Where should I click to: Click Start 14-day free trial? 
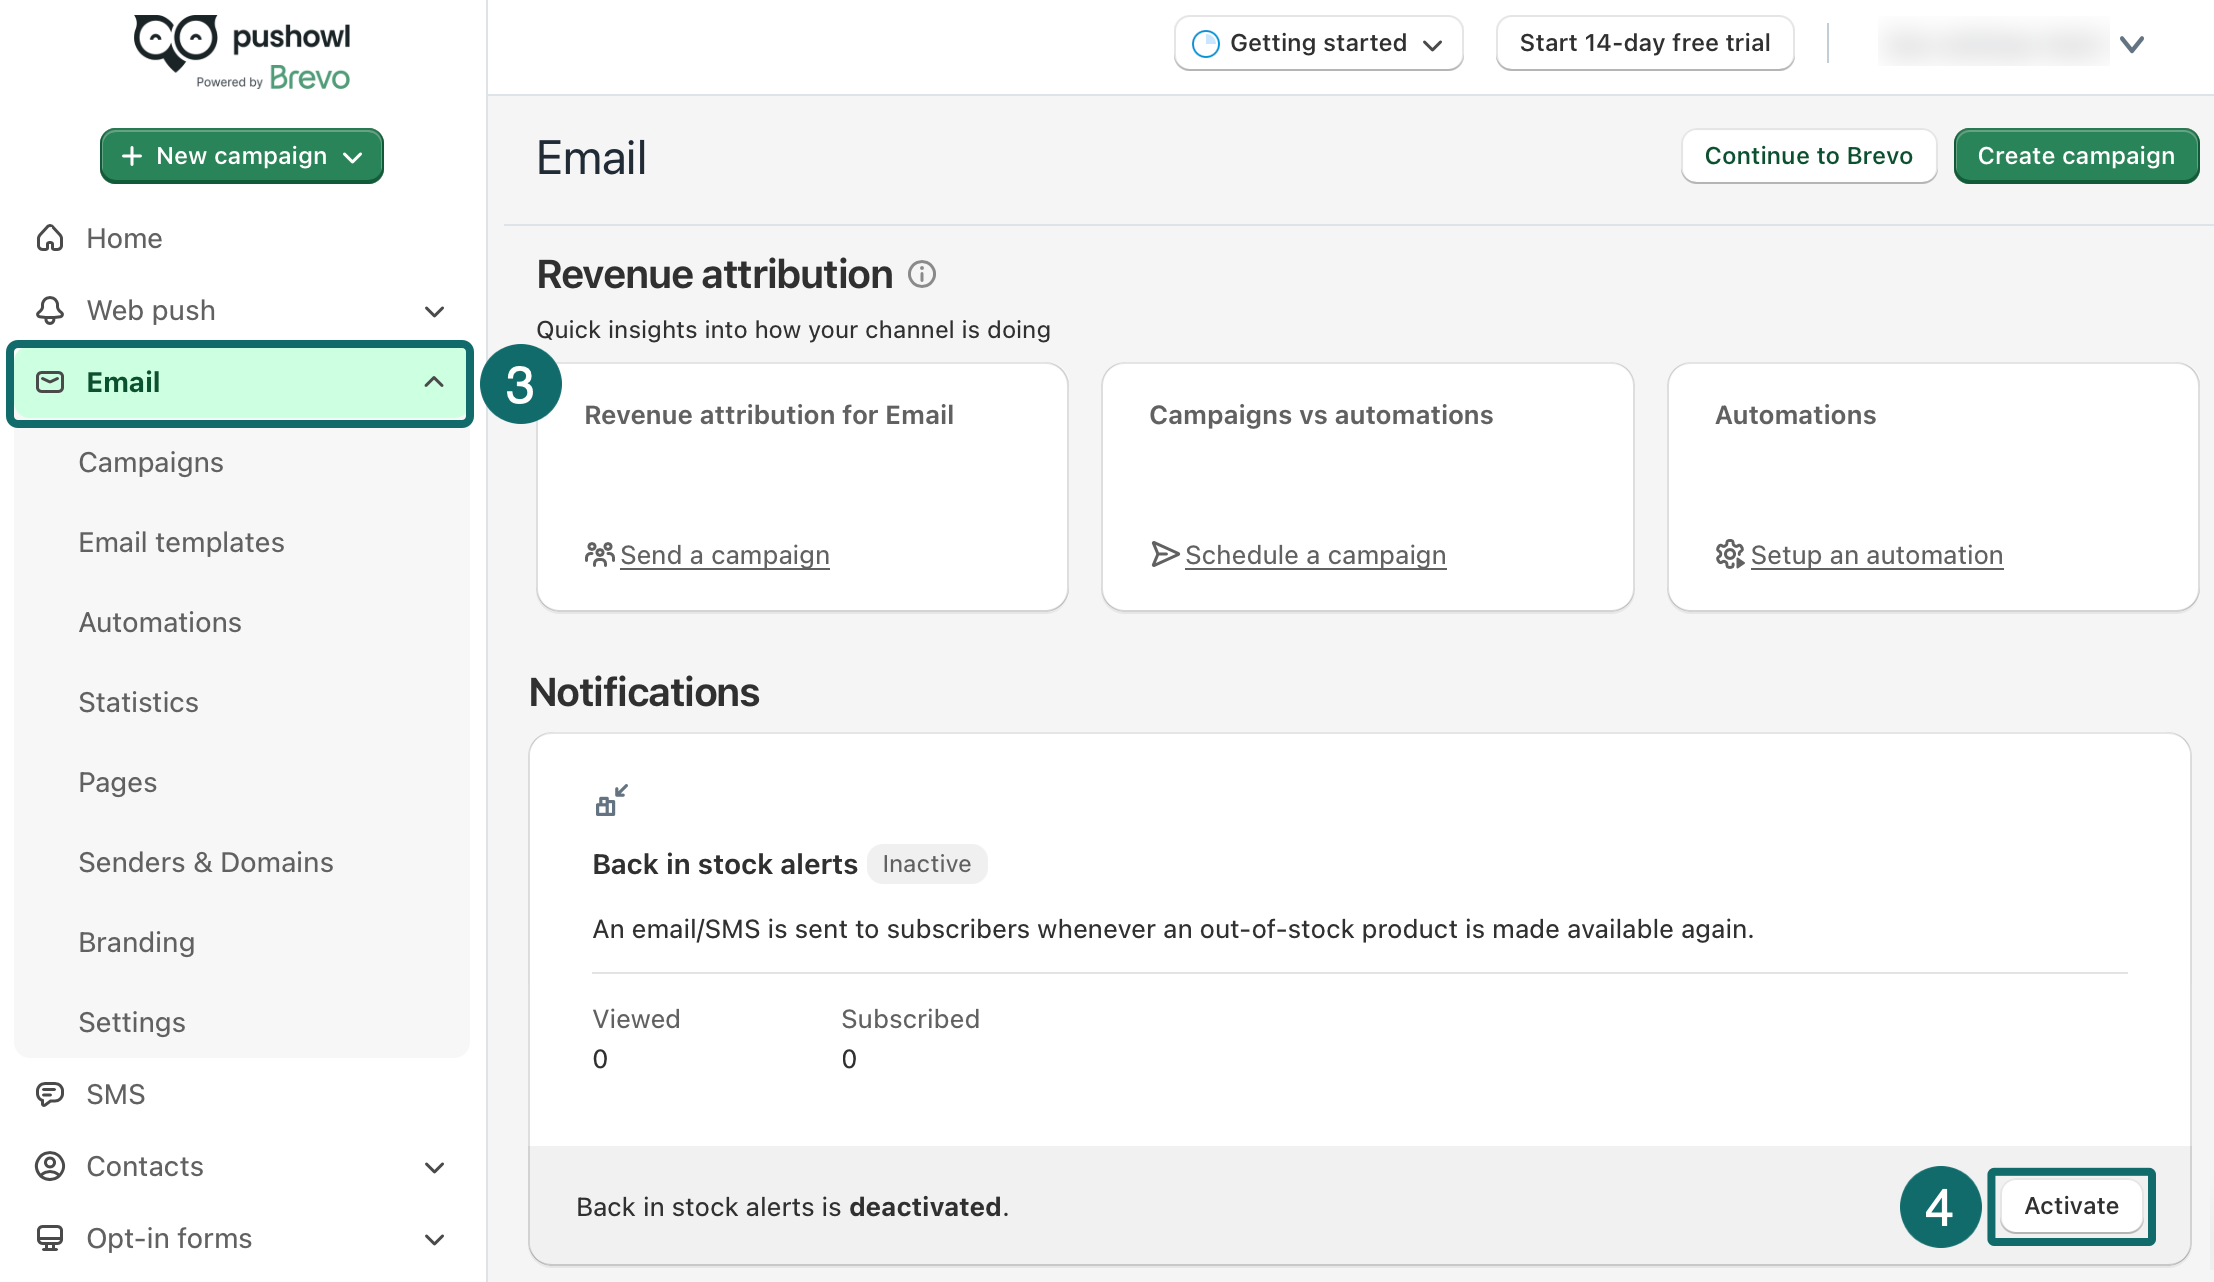[x=1644, y=43]
